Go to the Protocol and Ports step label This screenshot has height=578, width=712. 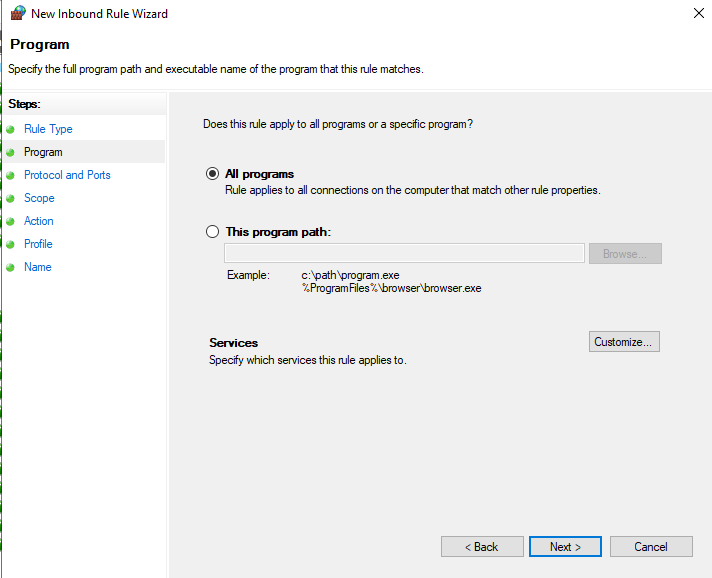coord(67,175)
